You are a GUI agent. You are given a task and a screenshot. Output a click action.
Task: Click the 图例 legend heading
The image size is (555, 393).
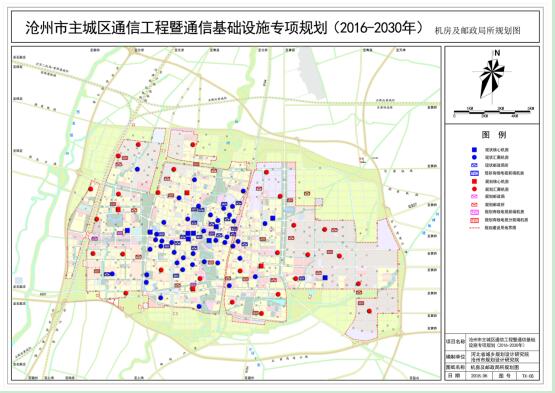(x=494, y=135)
